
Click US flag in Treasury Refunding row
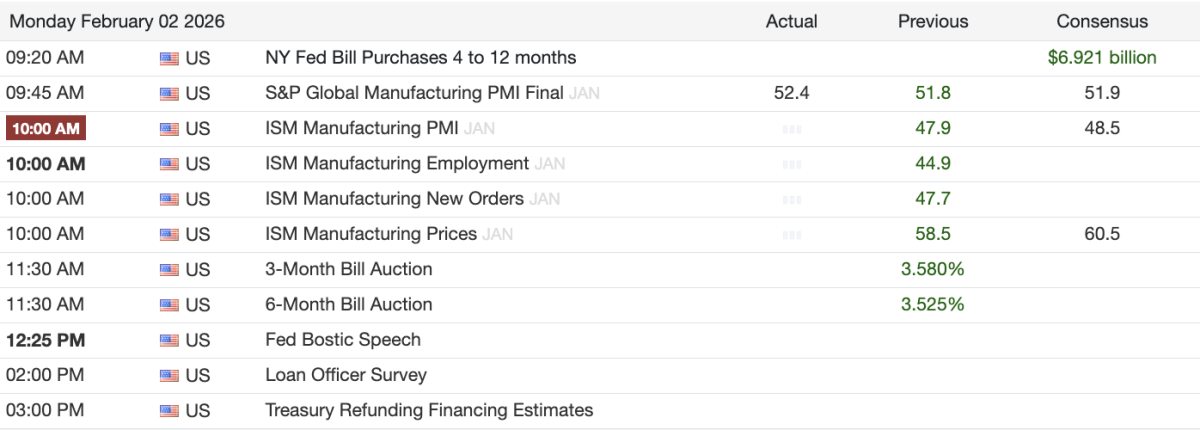pyautogui.click(x=168, y=410)
